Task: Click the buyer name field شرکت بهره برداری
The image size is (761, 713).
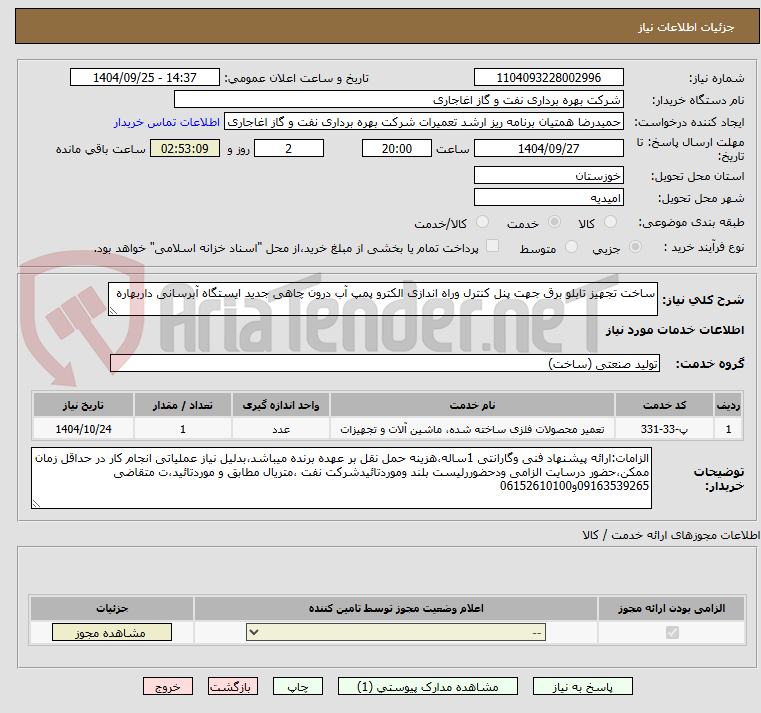Action: 398,100
